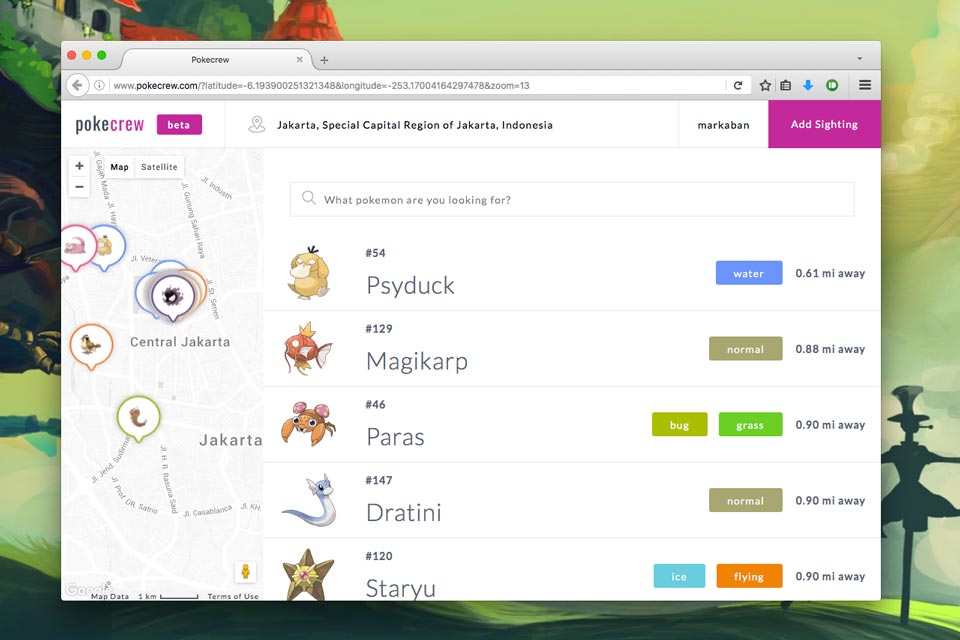Click the Dratini sprite image

(x=310, y=500)
